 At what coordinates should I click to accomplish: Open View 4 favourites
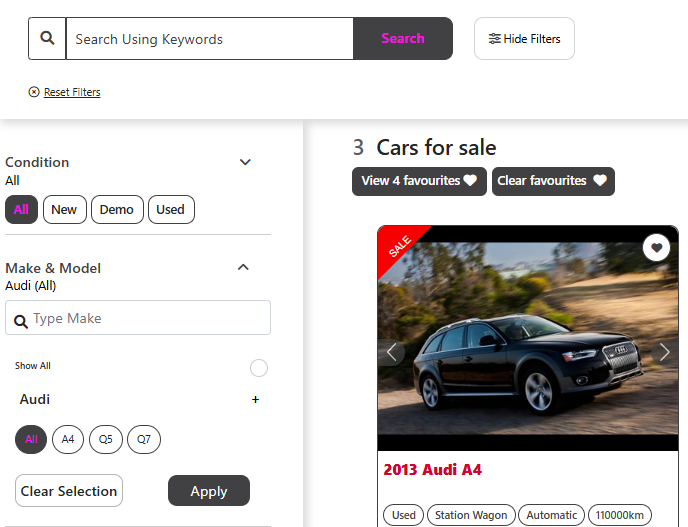point(419,181)
